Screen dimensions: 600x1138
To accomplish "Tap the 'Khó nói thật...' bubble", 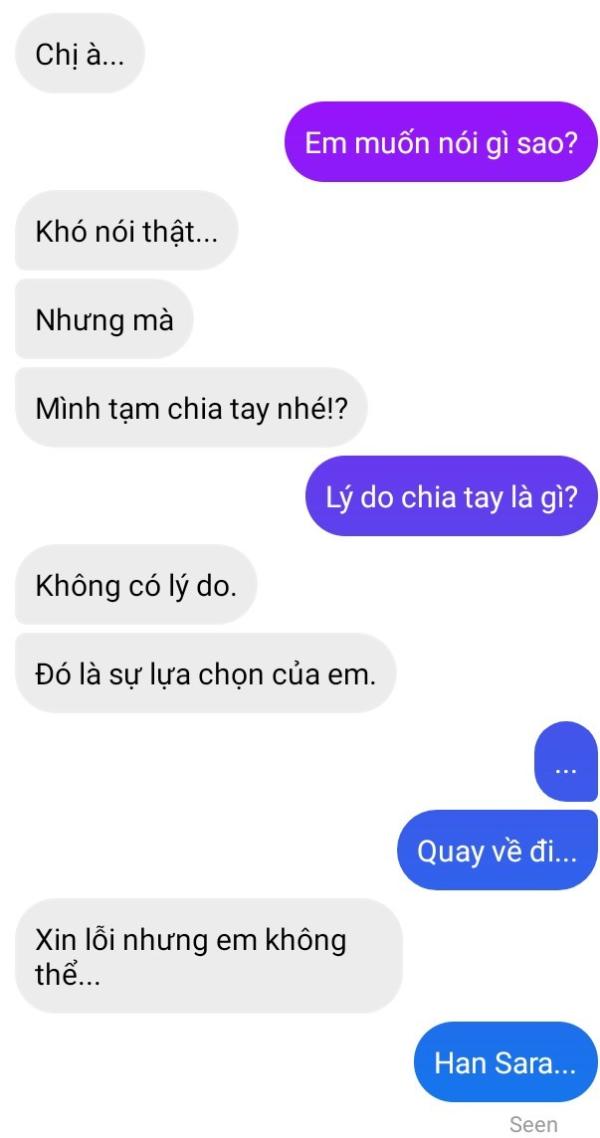I will (126, 230).
